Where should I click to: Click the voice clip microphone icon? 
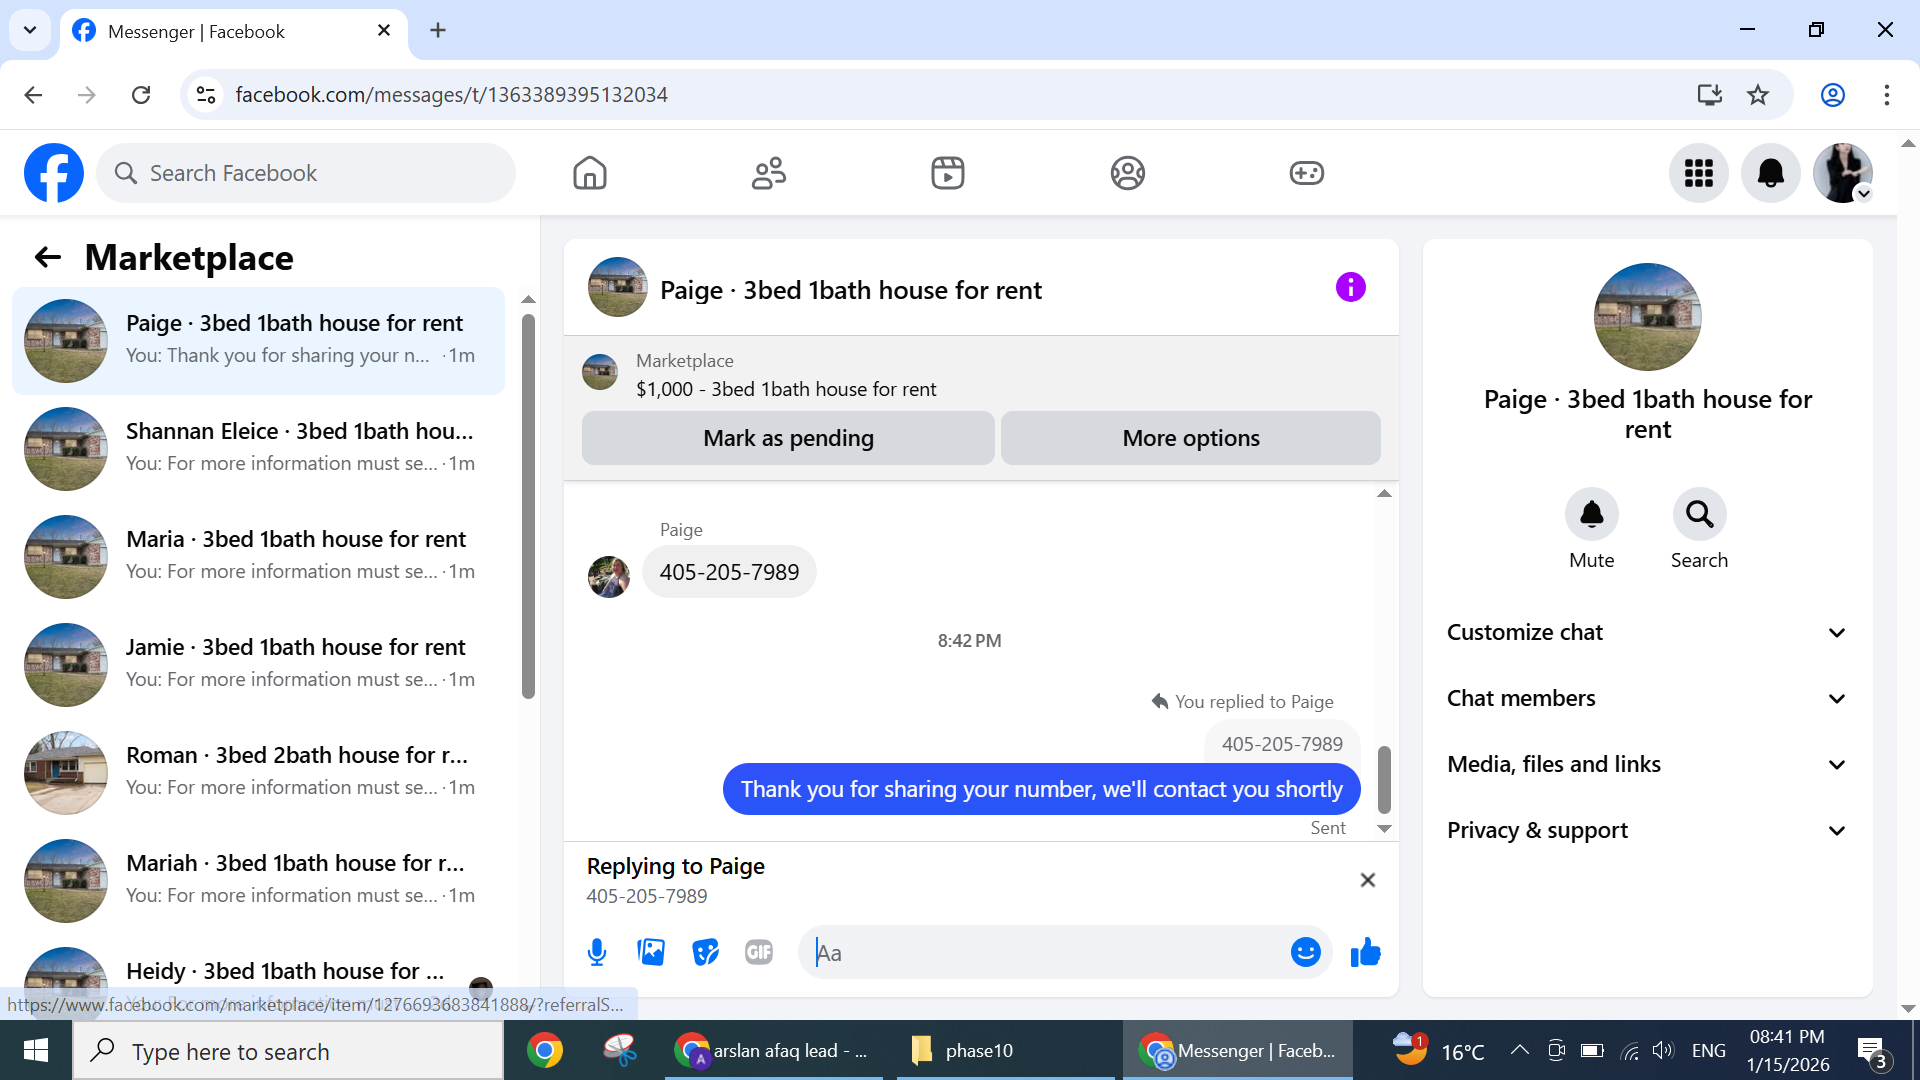click(597, 952)
